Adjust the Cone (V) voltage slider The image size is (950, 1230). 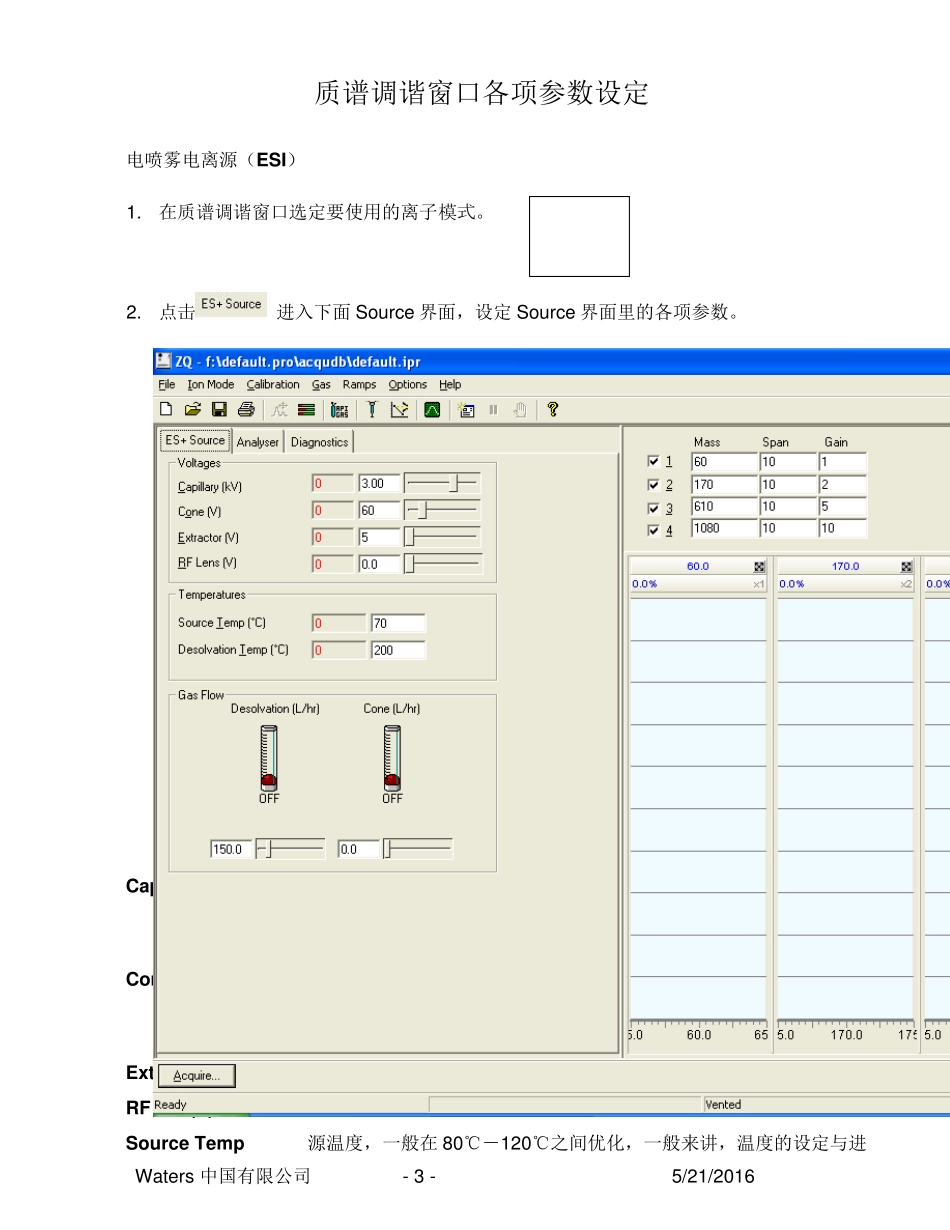point(442,510)
